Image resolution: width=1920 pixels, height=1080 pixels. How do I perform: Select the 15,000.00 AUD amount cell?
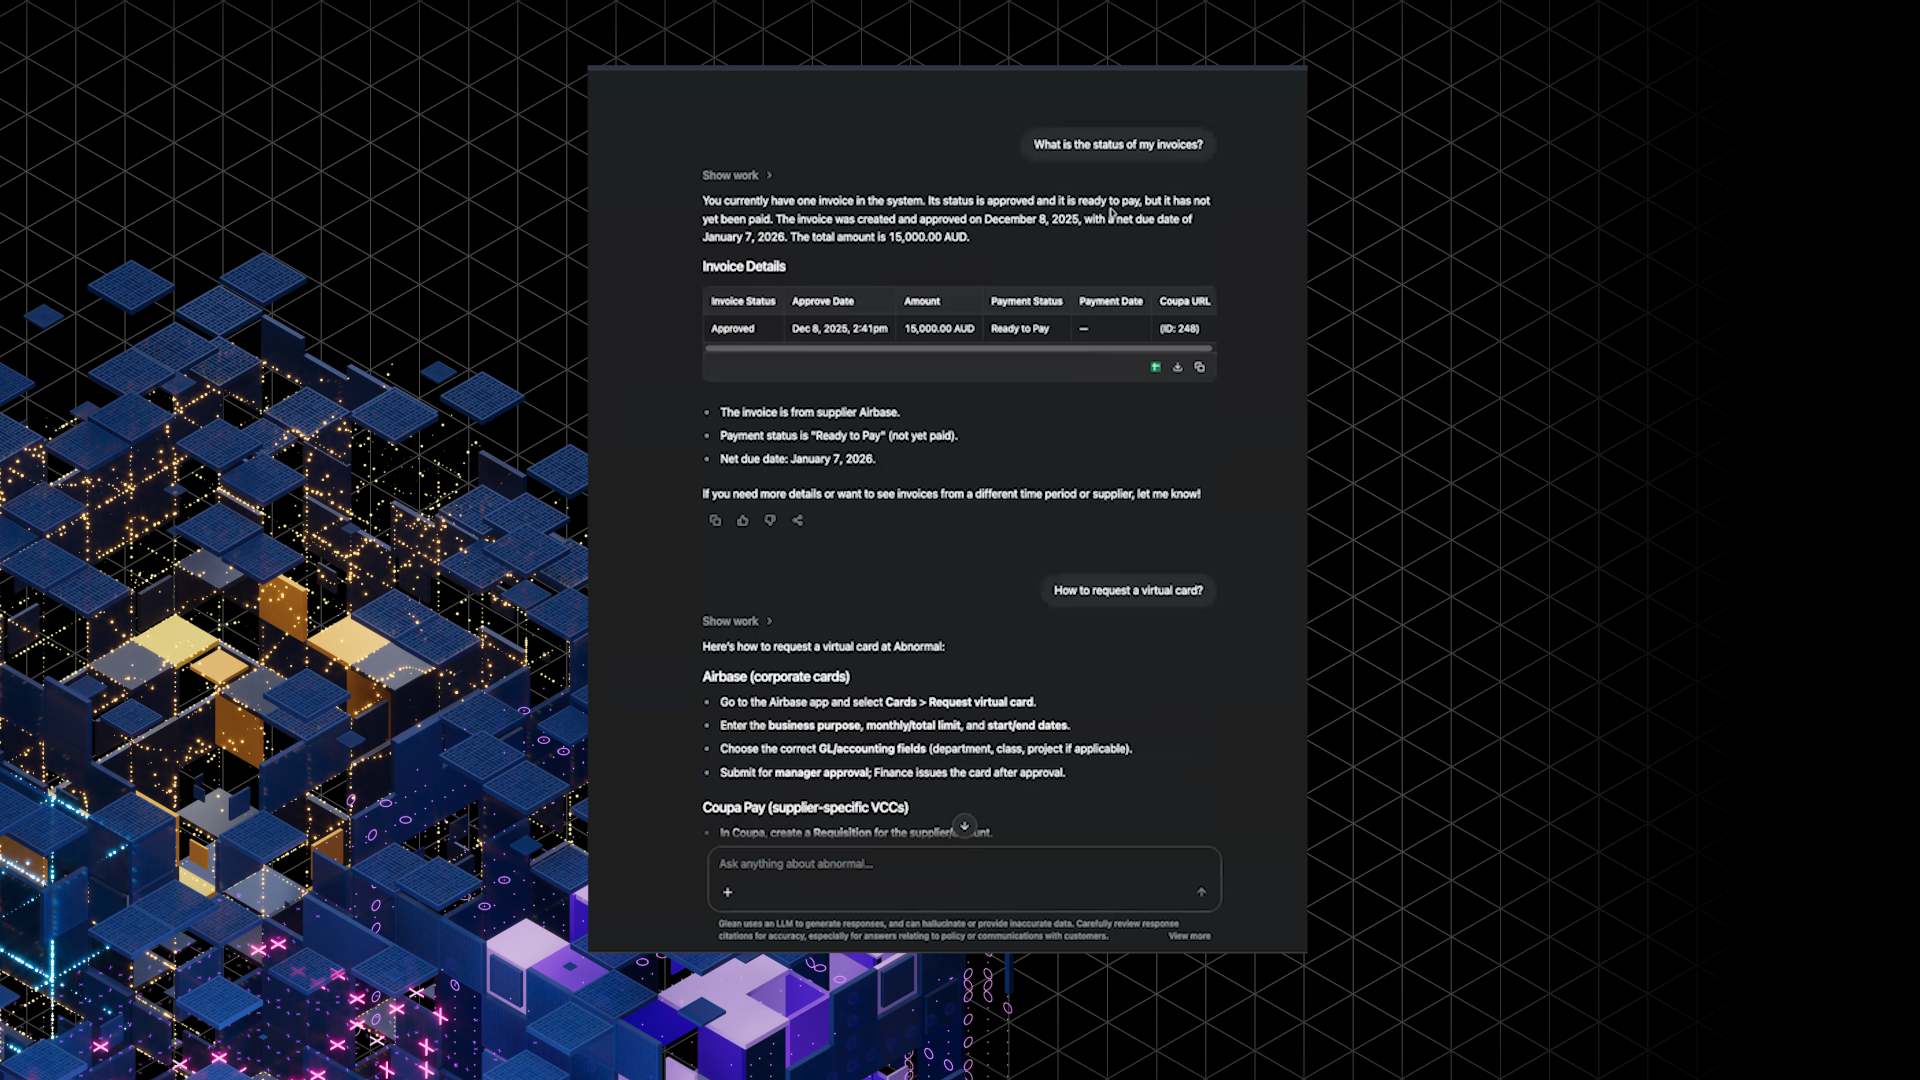pyautogui.click(x=939, y=329)
